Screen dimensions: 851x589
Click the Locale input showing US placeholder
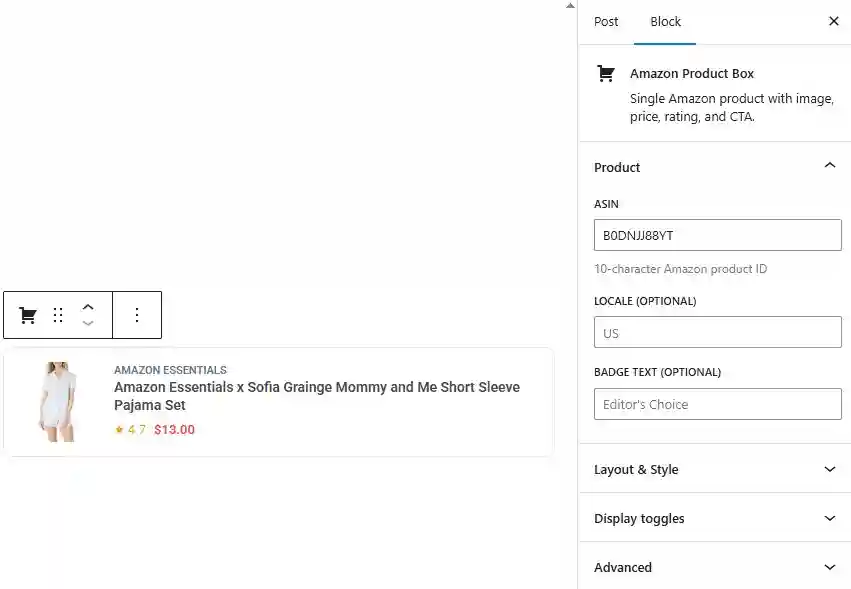point(717,332)
